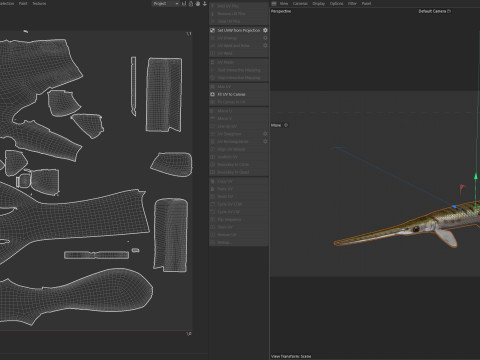The height and width of the screenshot is (360, 480).
Task: Click the Mirror V icon
Action: 213,119
